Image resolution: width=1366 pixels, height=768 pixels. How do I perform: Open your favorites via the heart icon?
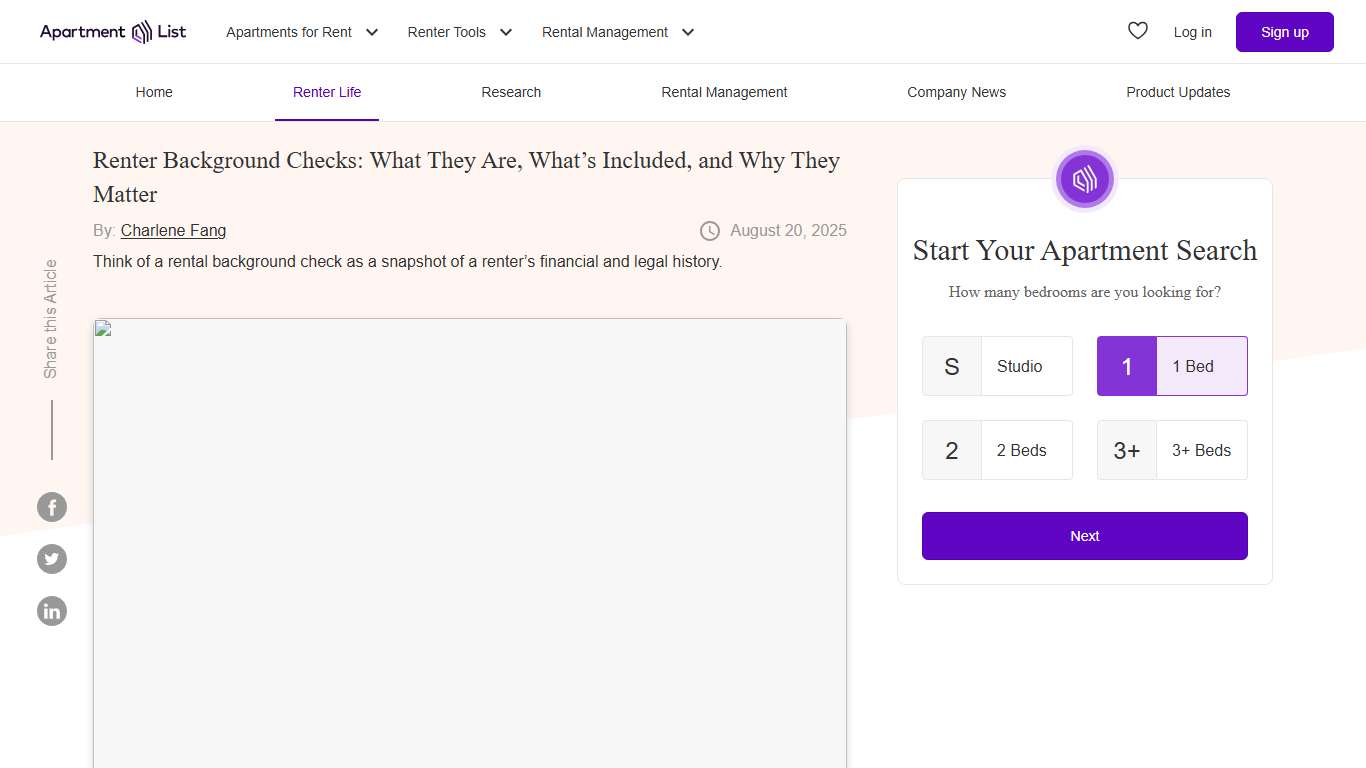[1137, 31]
